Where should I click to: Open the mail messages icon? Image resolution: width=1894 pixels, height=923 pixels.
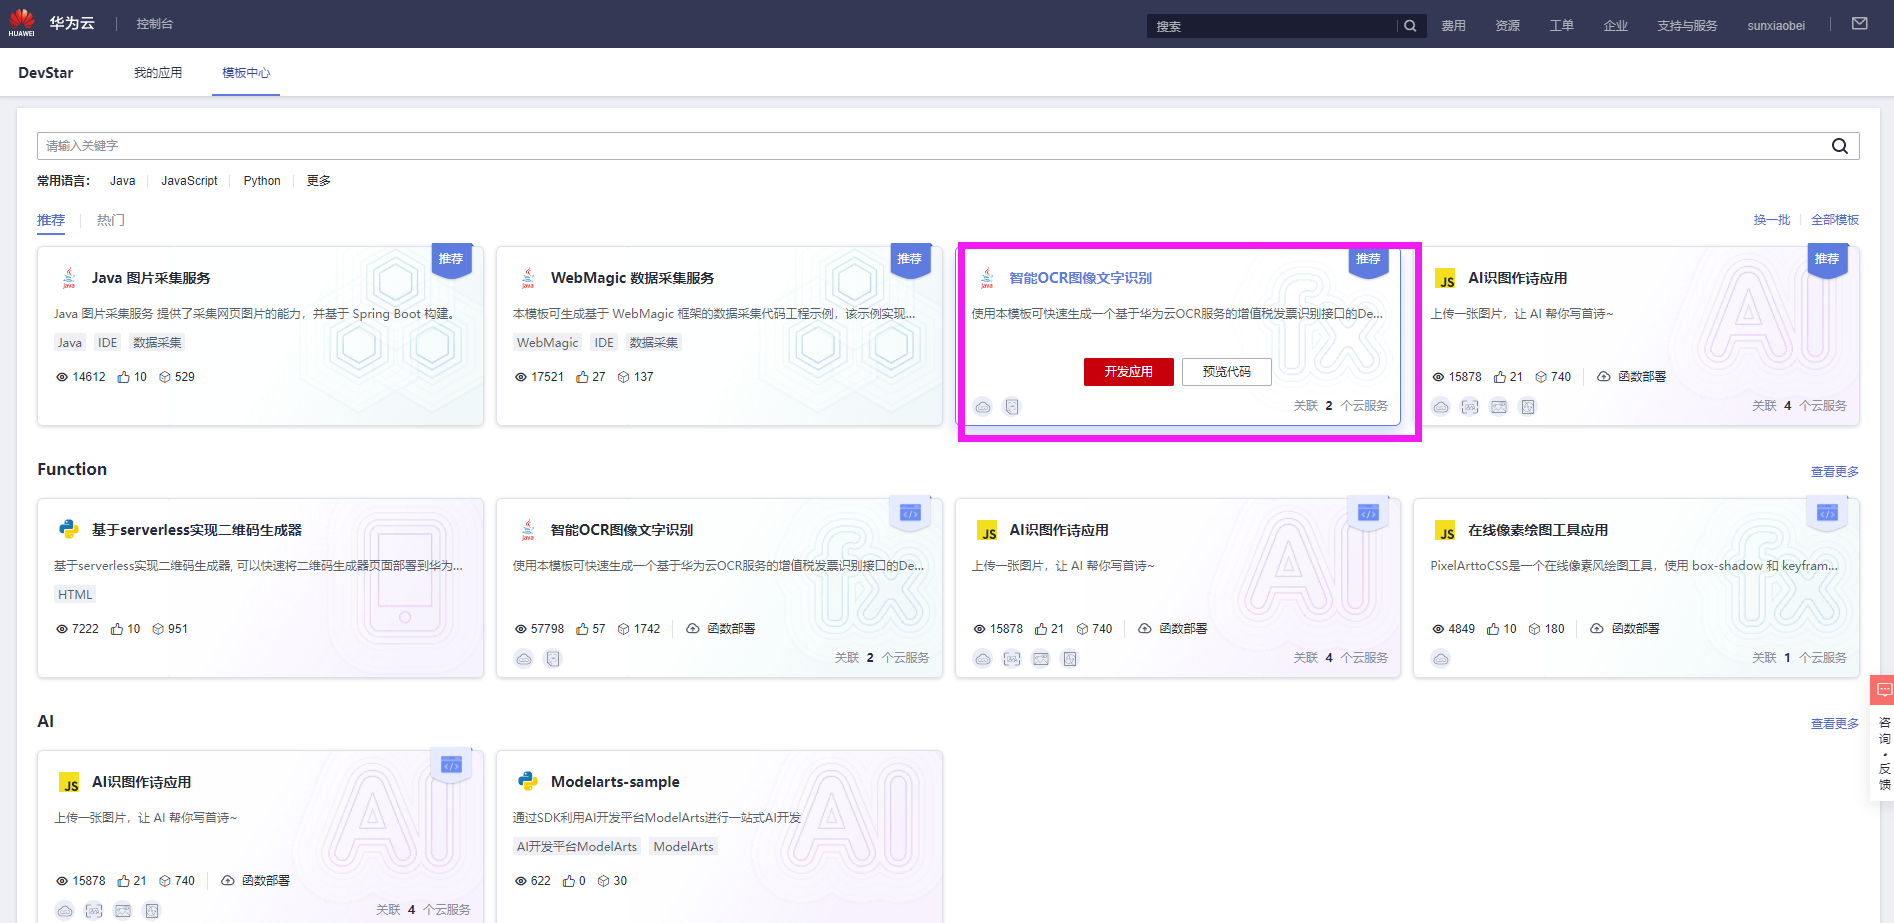[x=1860, y=24]
